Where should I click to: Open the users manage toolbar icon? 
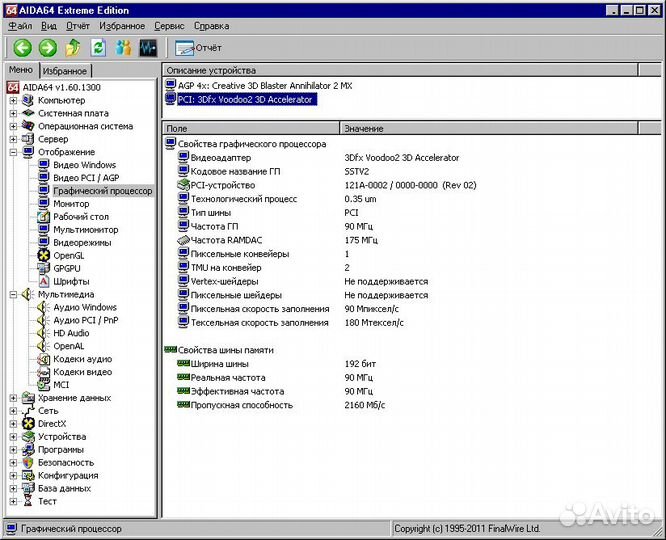(x=124, y=48)
